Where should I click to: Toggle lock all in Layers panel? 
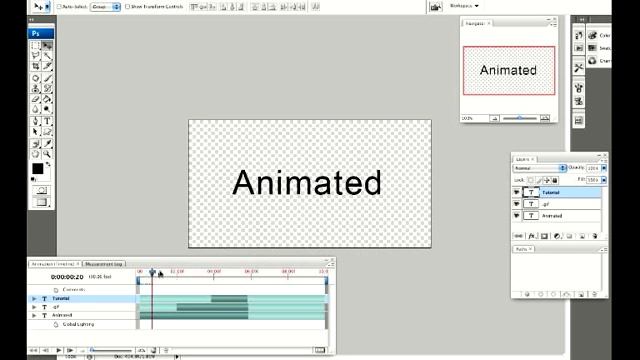[555, 180]
